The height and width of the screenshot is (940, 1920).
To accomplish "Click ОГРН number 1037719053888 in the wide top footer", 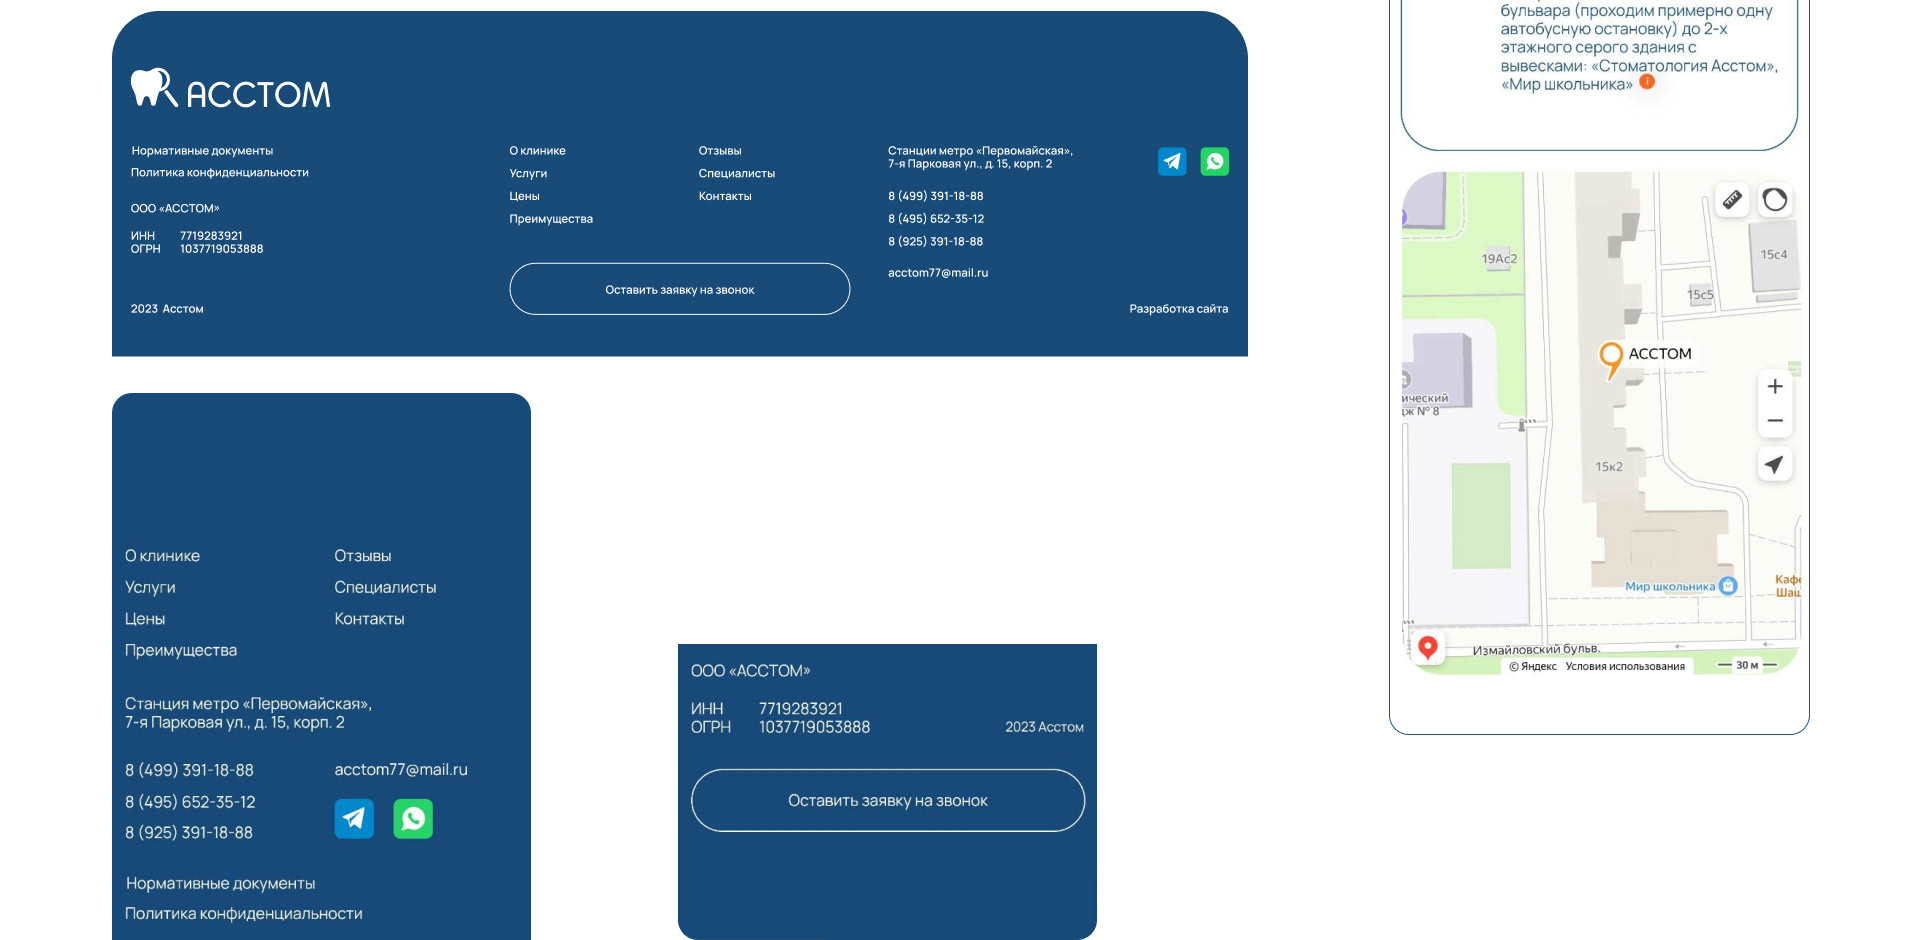I will pyautogui.click(x=221, y=249).
